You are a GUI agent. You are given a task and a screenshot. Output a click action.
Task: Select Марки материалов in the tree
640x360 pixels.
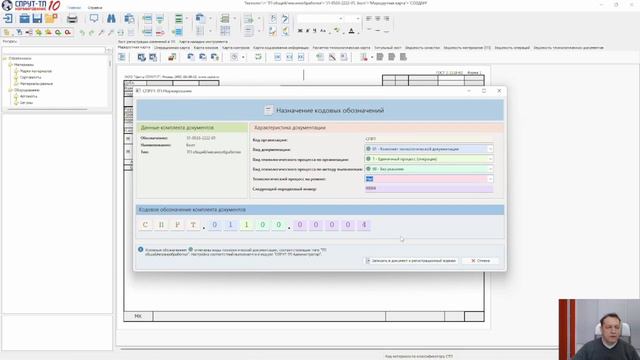(36, 71)
